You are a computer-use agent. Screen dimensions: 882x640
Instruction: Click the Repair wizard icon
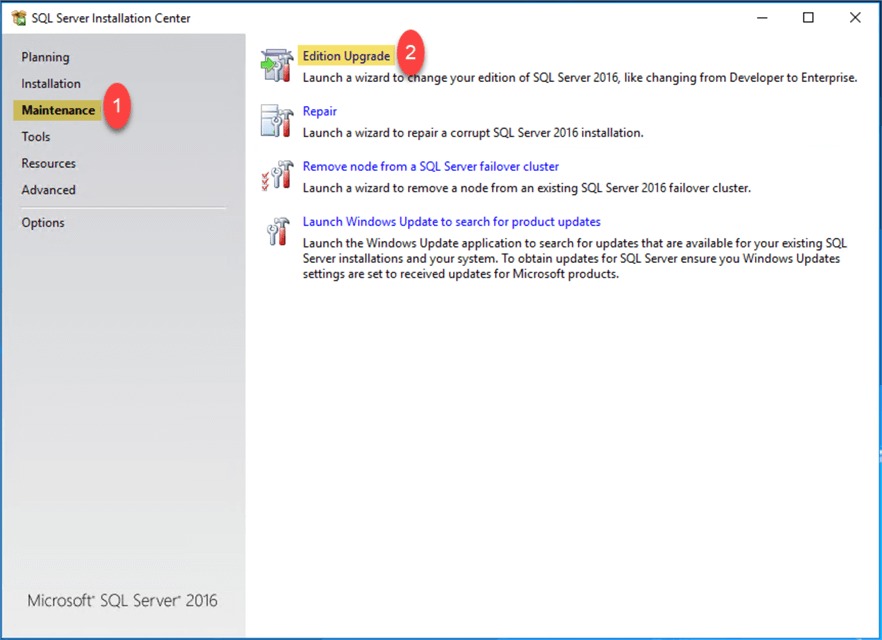point(277,120)
